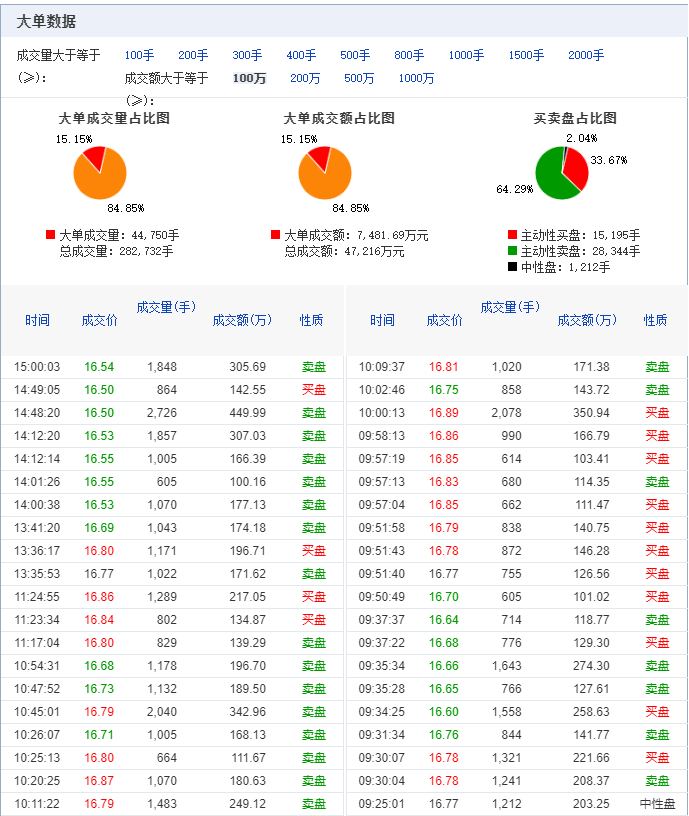Filter trades by 500手 volume
The image size is (689, 816).
355,55
